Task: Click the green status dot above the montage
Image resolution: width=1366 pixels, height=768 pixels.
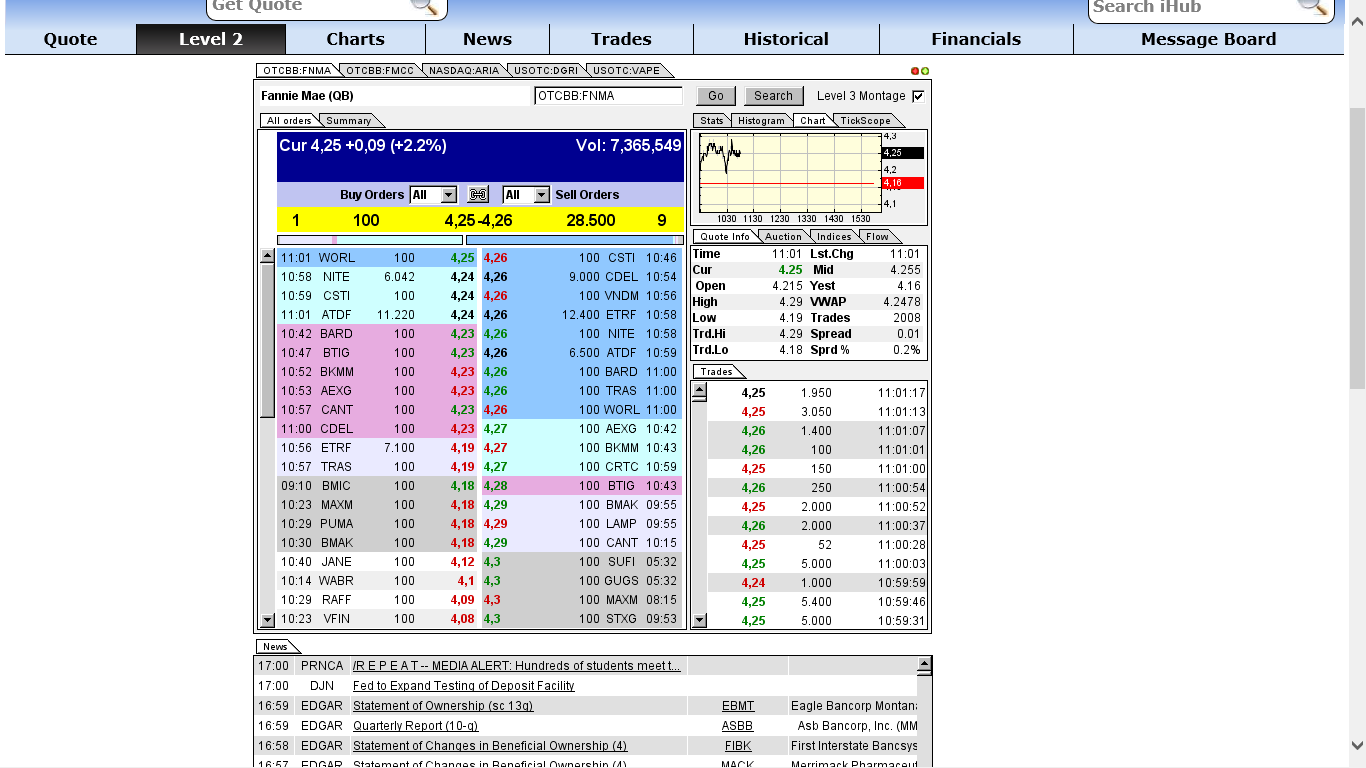Action: pos(923,71)
